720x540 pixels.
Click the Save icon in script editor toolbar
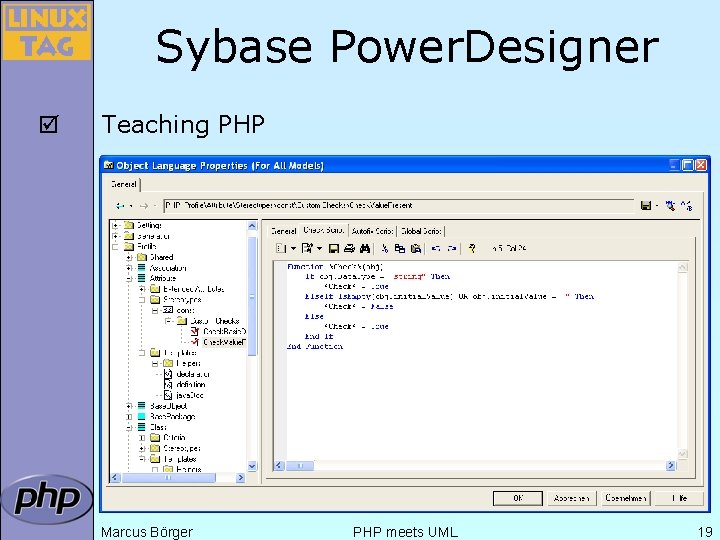tap(334, 248)
